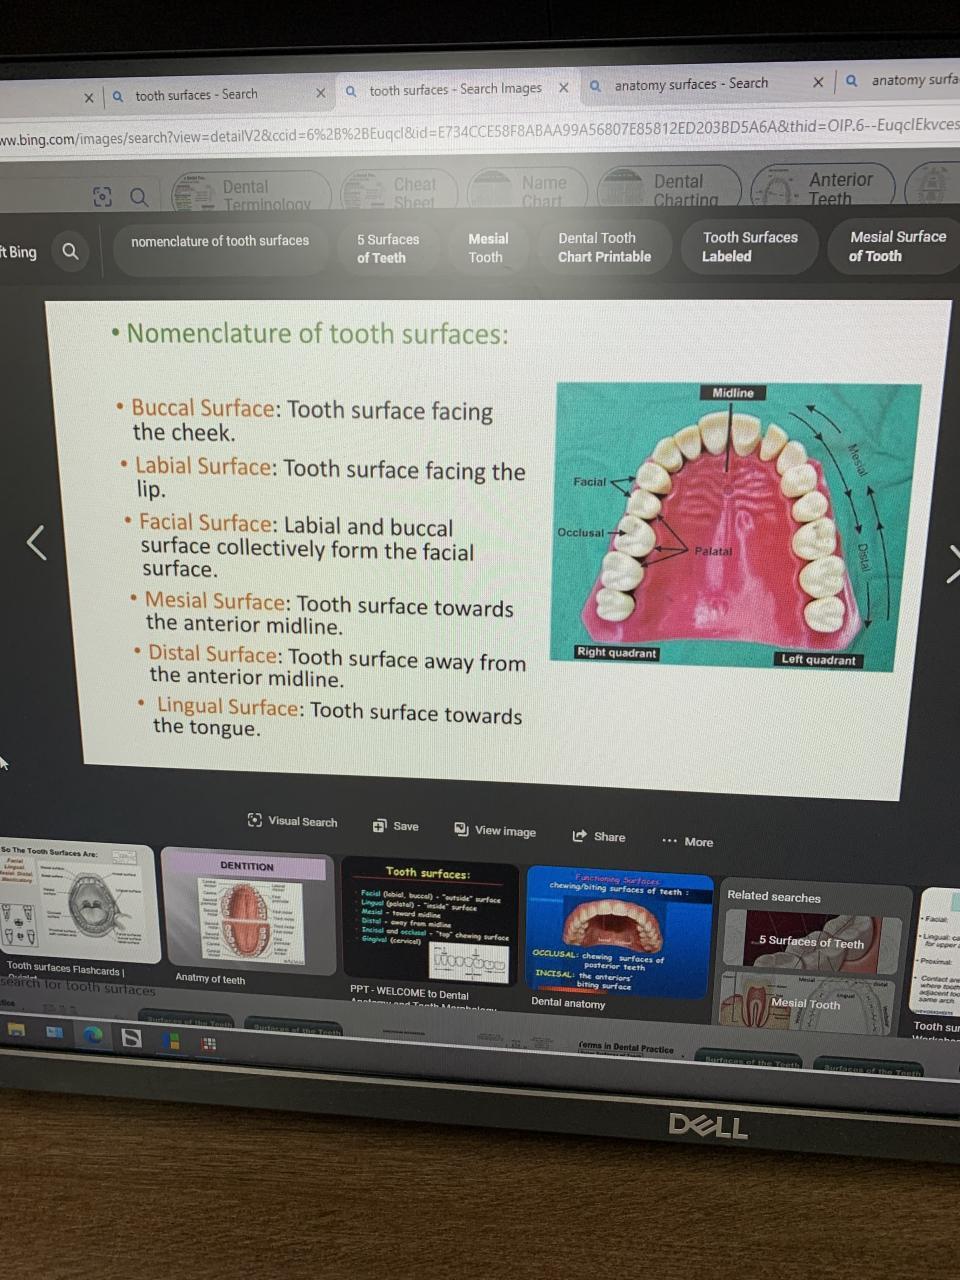Select the Cheat Sheet suggestion chip
Viewport: 960px width, 1280px height.
399,190
